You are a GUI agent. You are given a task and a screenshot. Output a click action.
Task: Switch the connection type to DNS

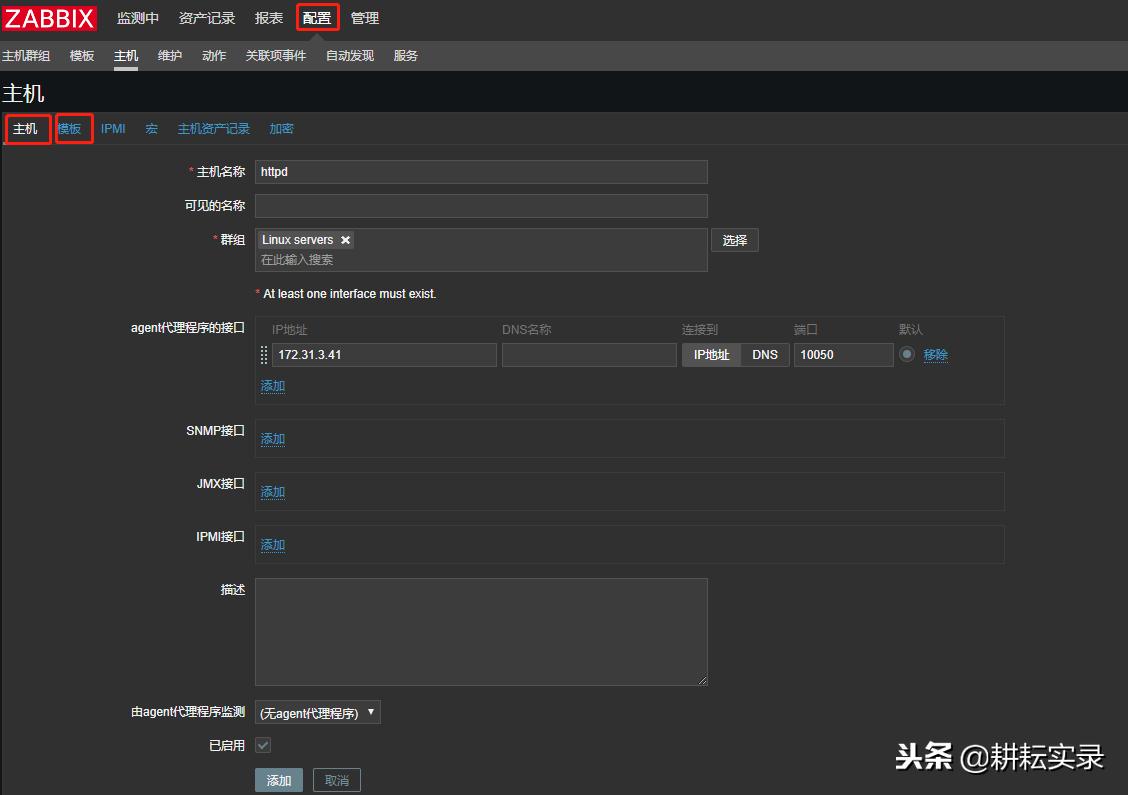coord(764,354)
